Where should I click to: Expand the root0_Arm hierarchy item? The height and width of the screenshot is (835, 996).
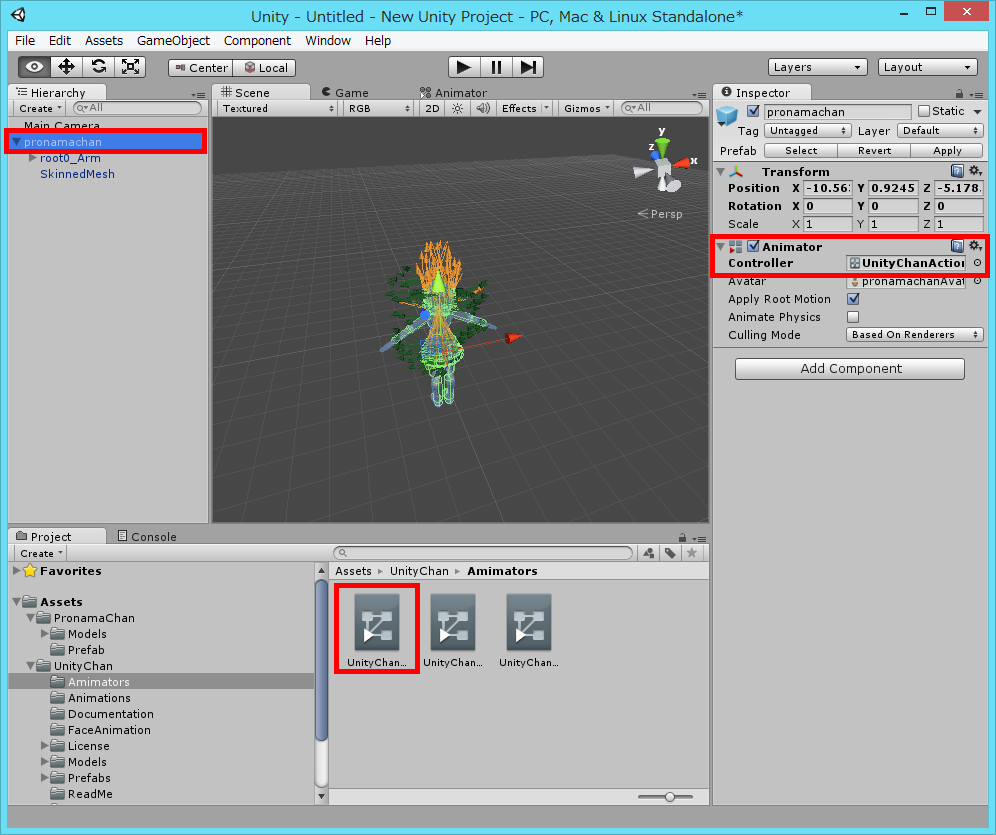pos(32,158)
